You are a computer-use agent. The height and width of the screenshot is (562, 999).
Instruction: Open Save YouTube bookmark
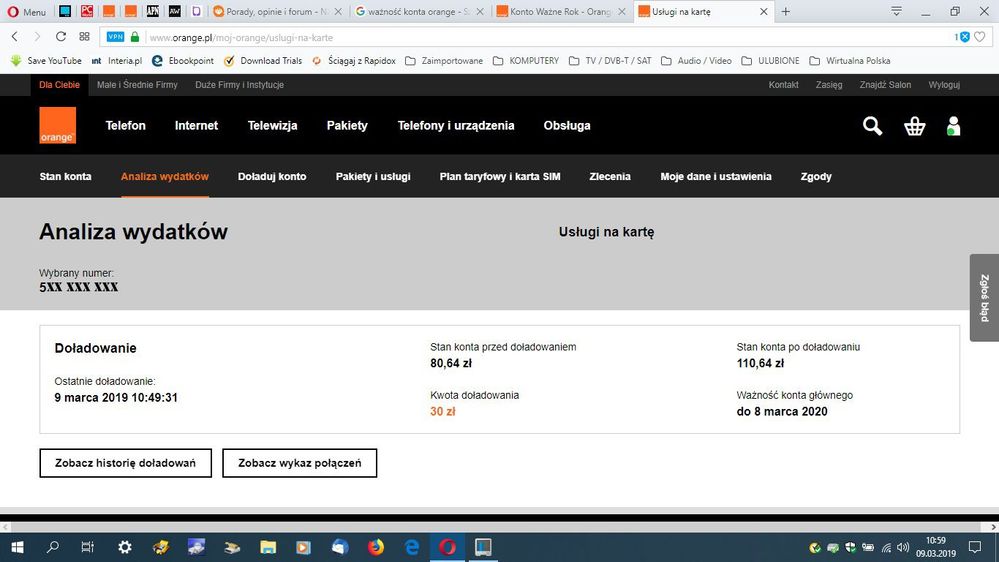pyautogui.click(x=46, y=61)
